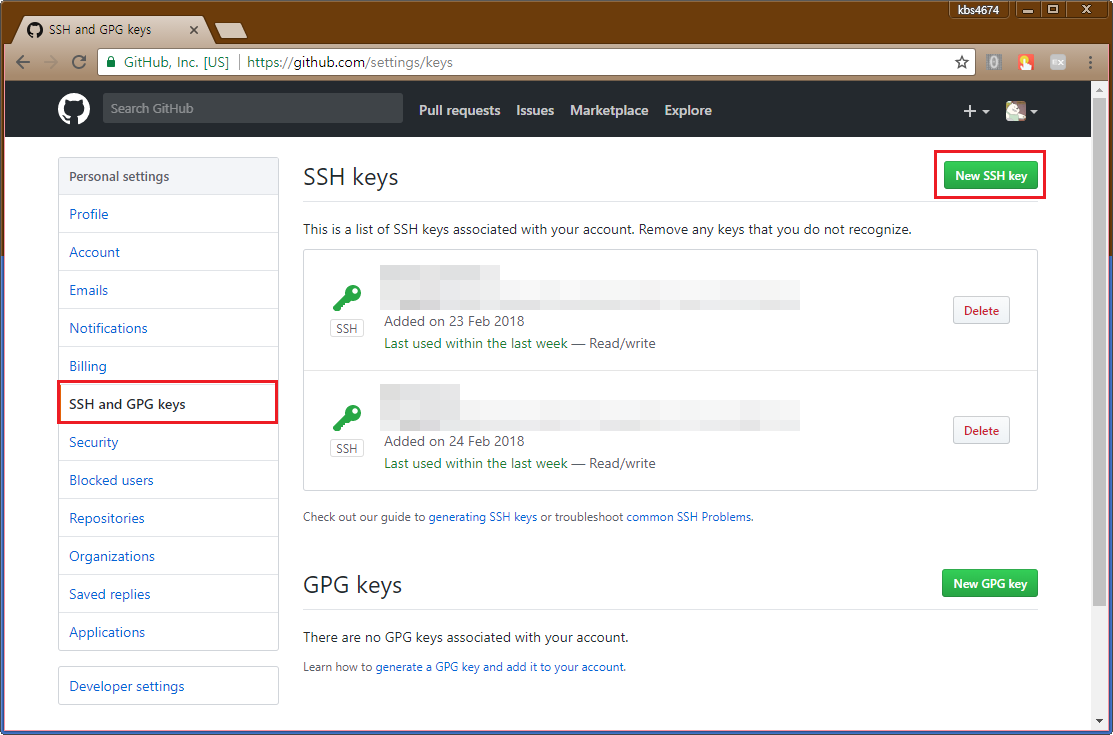Screen dimensions: 1113x735
Task: Open the Account settings page
Action: (168, 252)
